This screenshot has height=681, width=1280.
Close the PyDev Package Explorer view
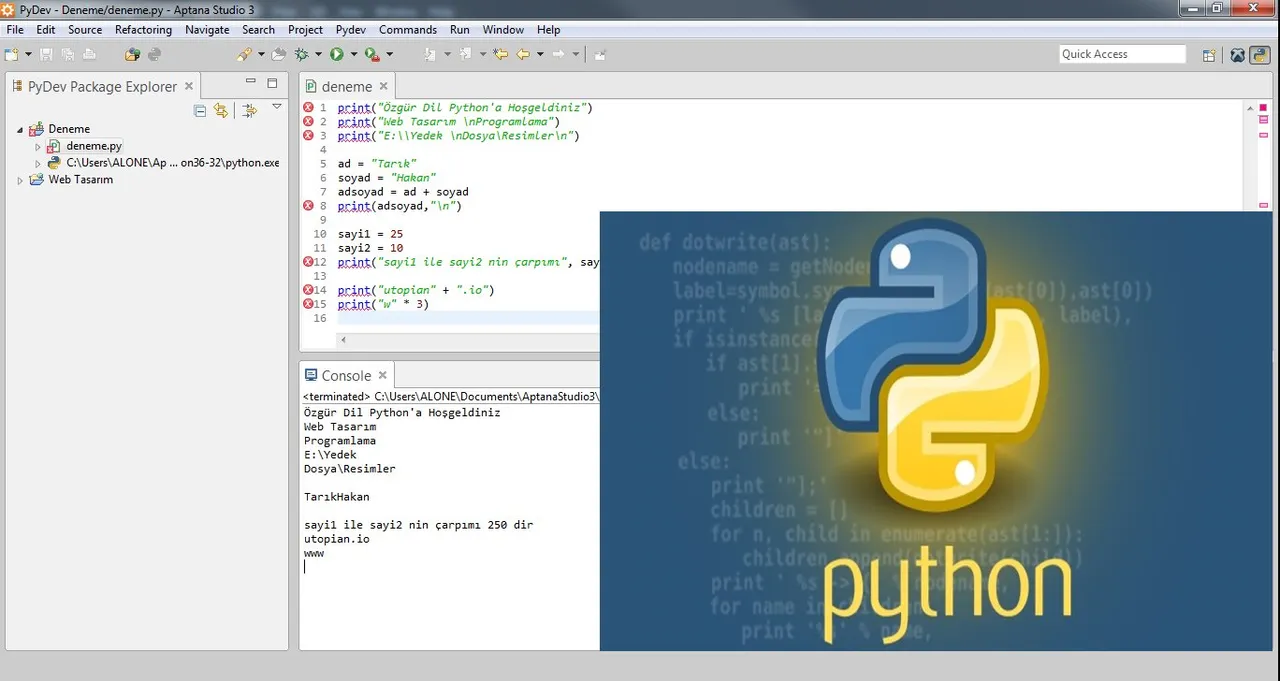[x=189, y=87]
